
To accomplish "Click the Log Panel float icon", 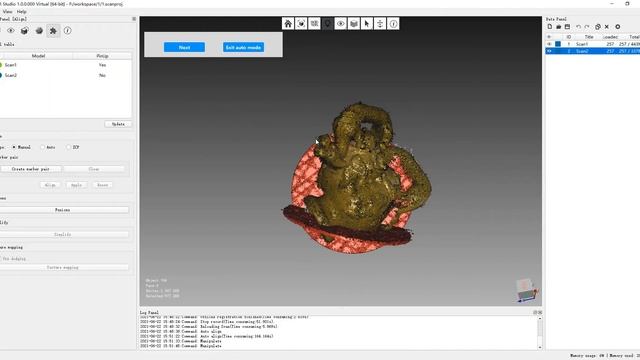I will tap(535, 312).
